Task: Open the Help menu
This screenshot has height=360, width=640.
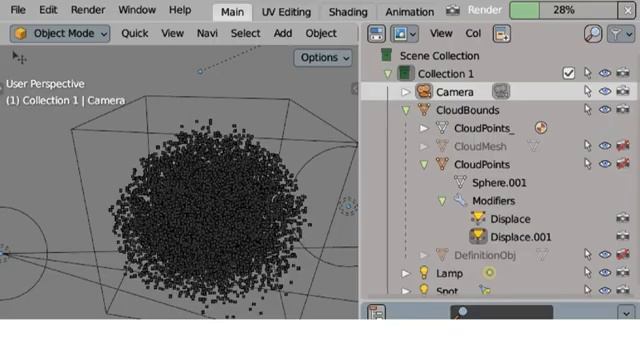Action: [180, 10]
